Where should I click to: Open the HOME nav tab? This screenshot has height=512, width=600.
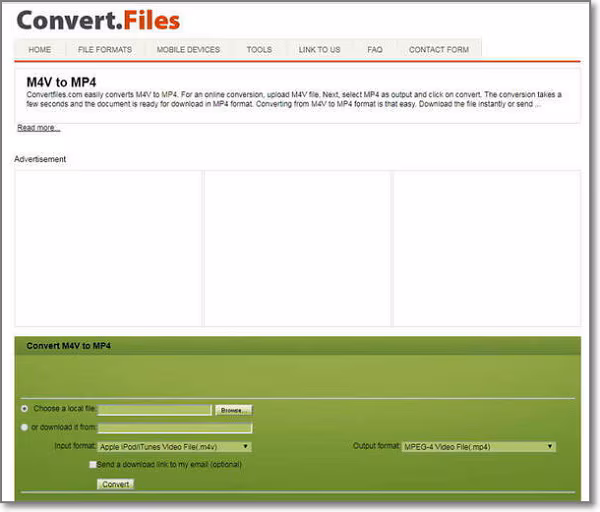tap(40, 49)
